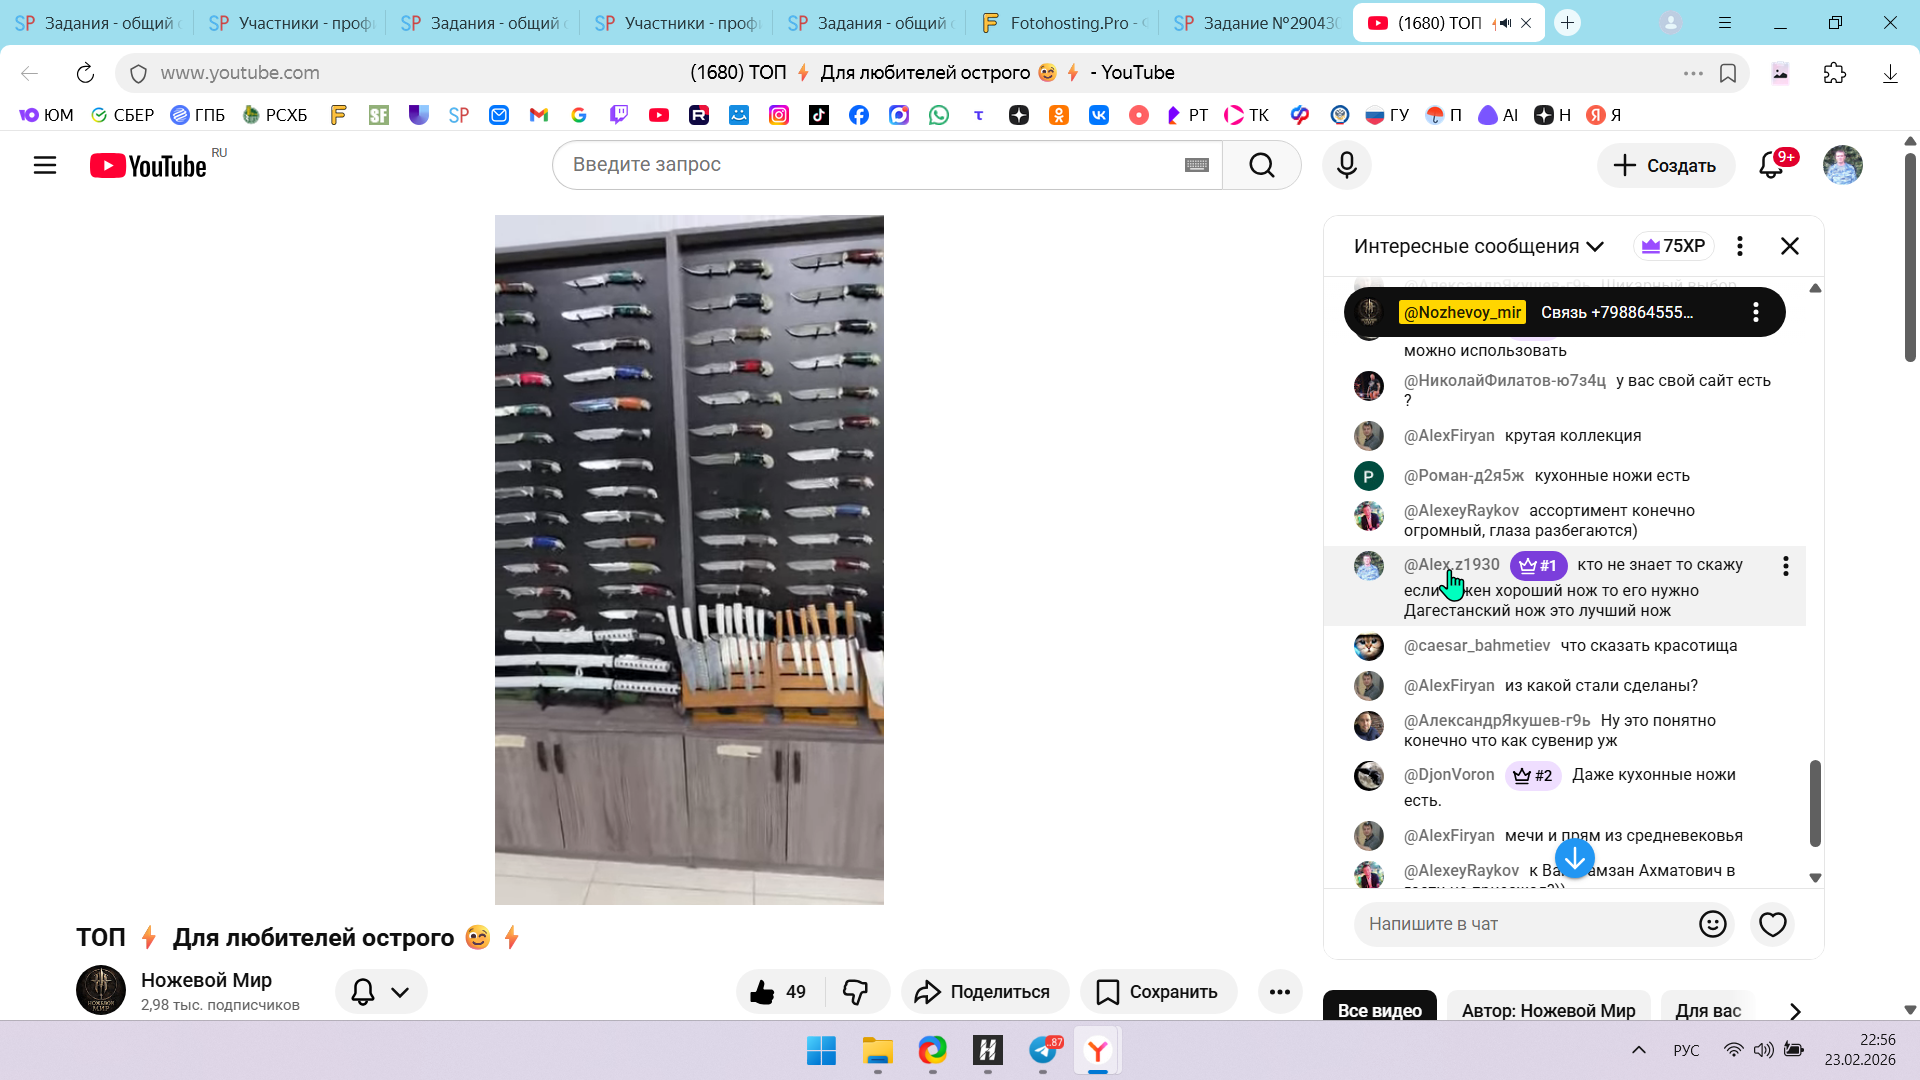Open the notifications bell with 9+ badge
This screenshot has height=1080, width=1920.
click(1771, 165)
